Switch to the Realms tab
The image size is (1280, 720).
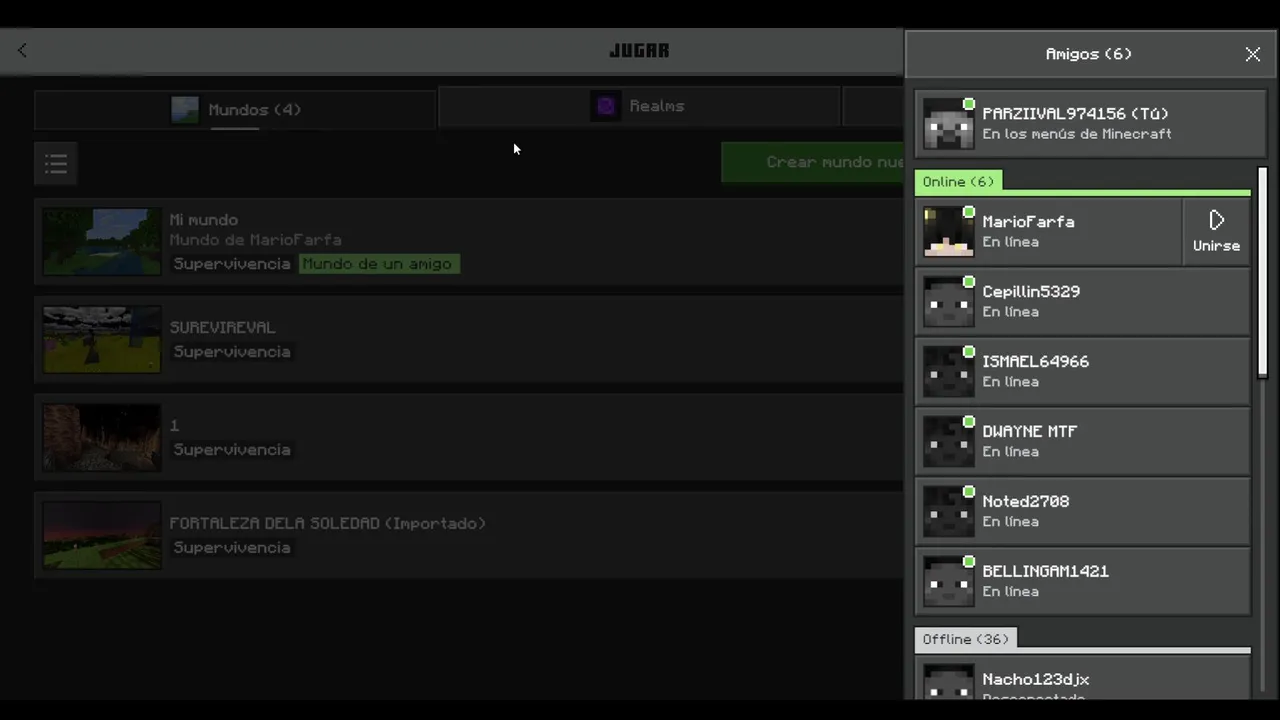click(x=639, y=106)
